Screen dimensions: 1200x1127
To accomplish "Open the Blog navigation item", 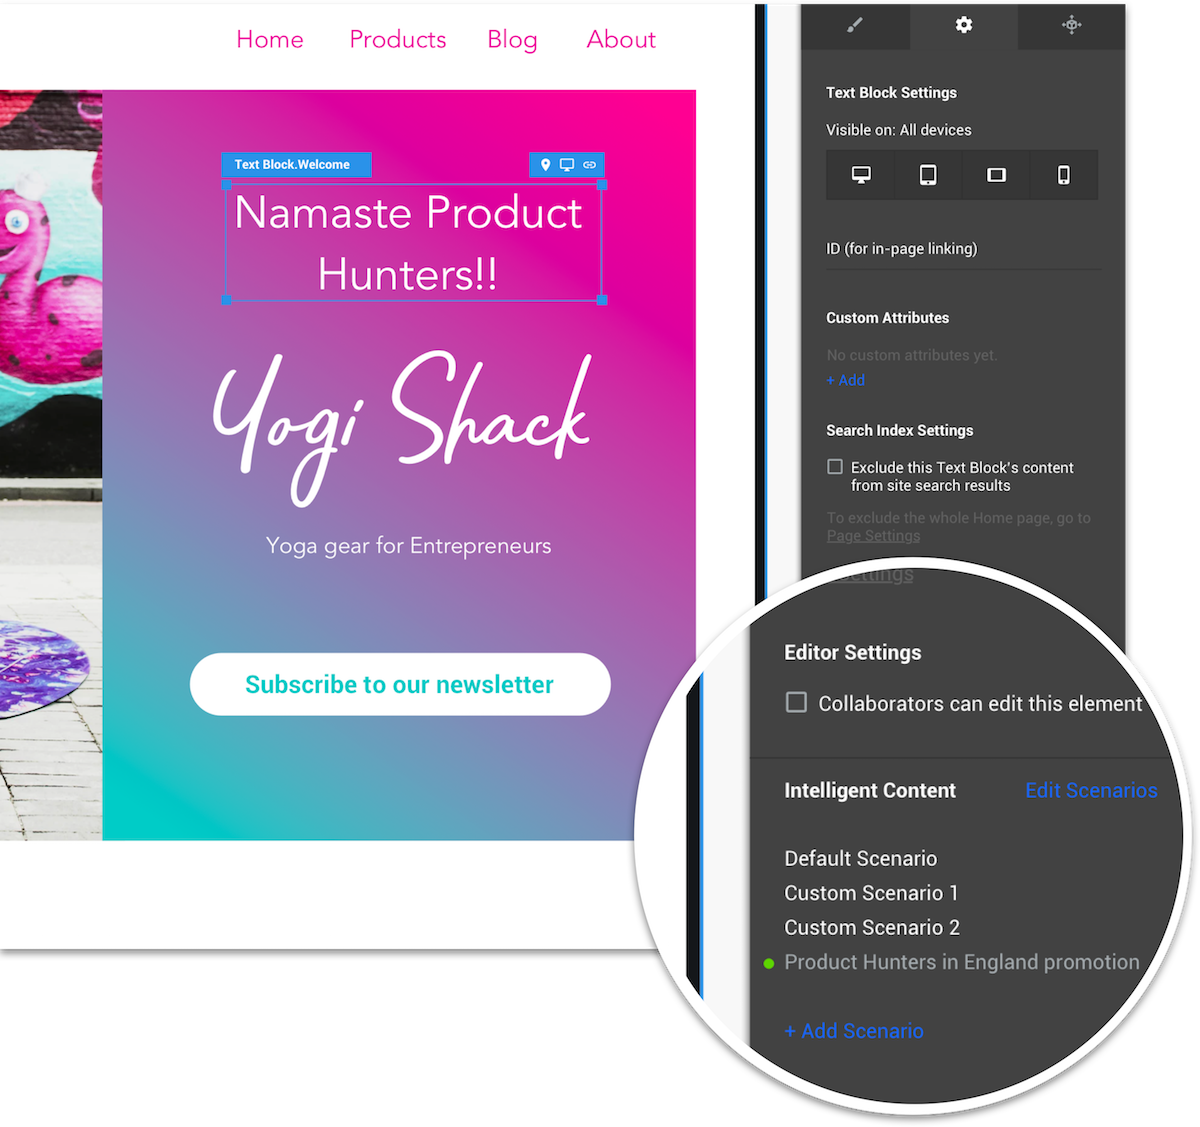I will pyautogui.click(x=512, y=39).
